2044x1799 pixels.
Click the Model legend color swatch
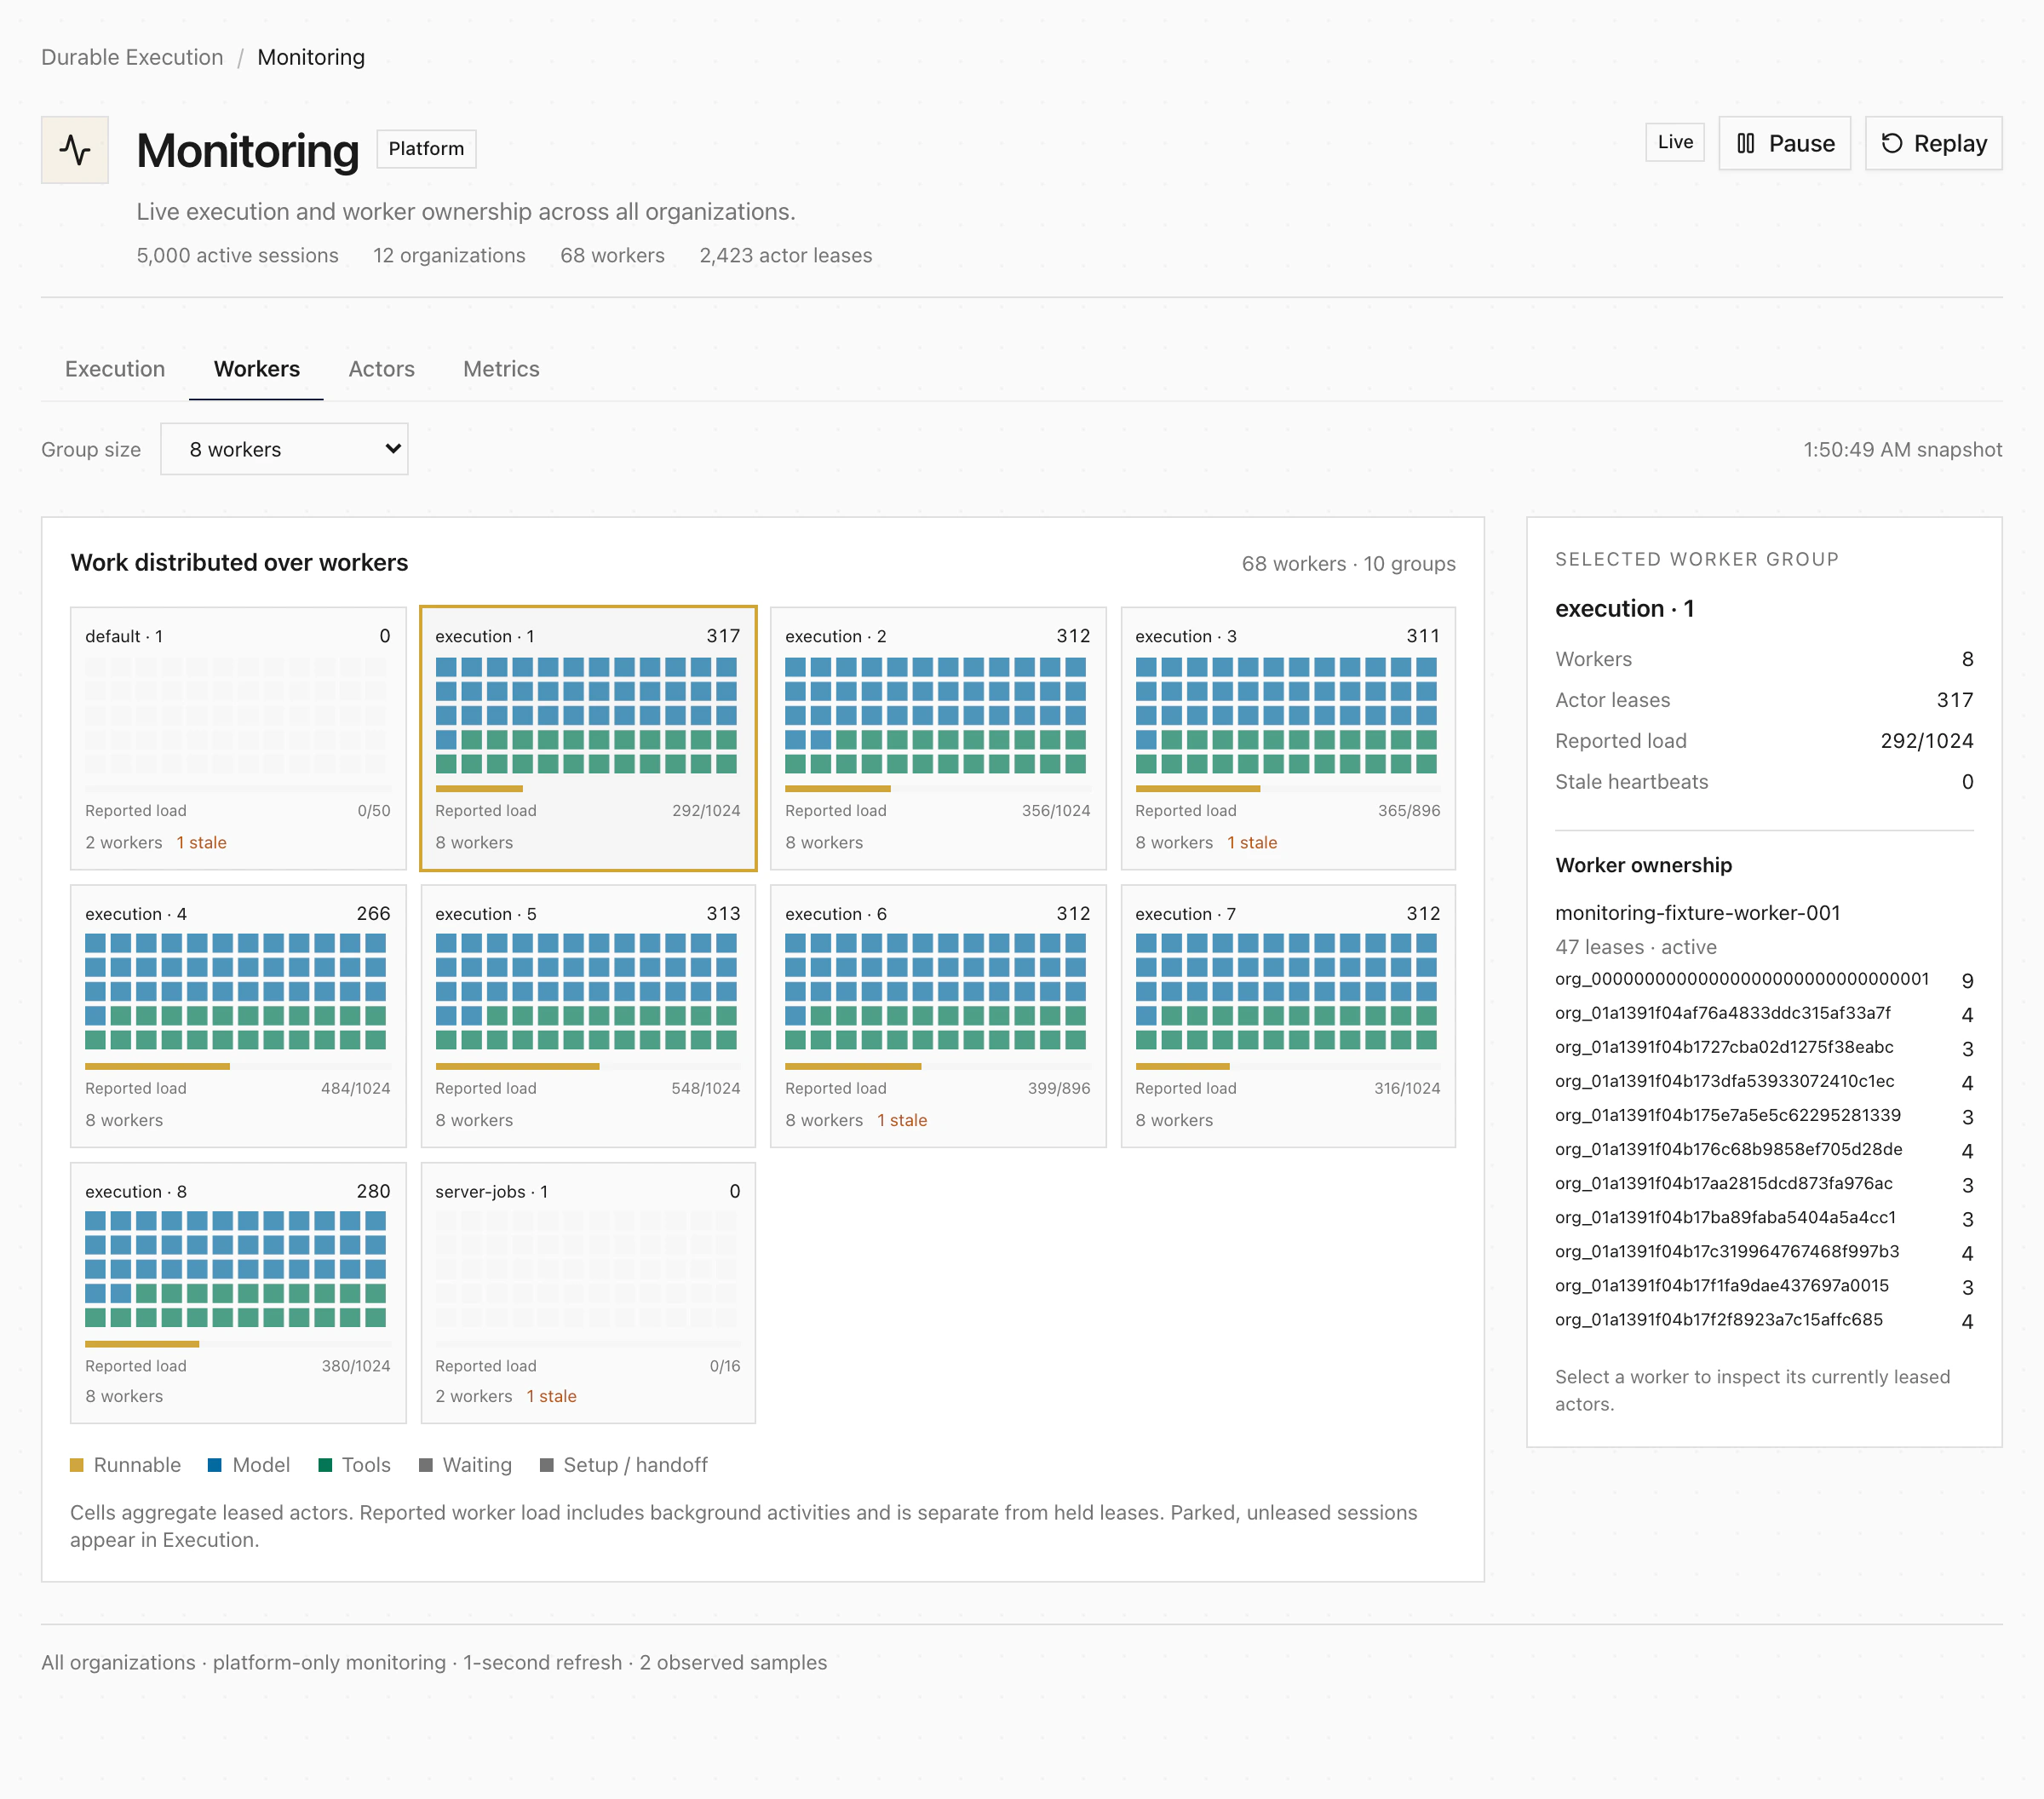coord(215,1465)
